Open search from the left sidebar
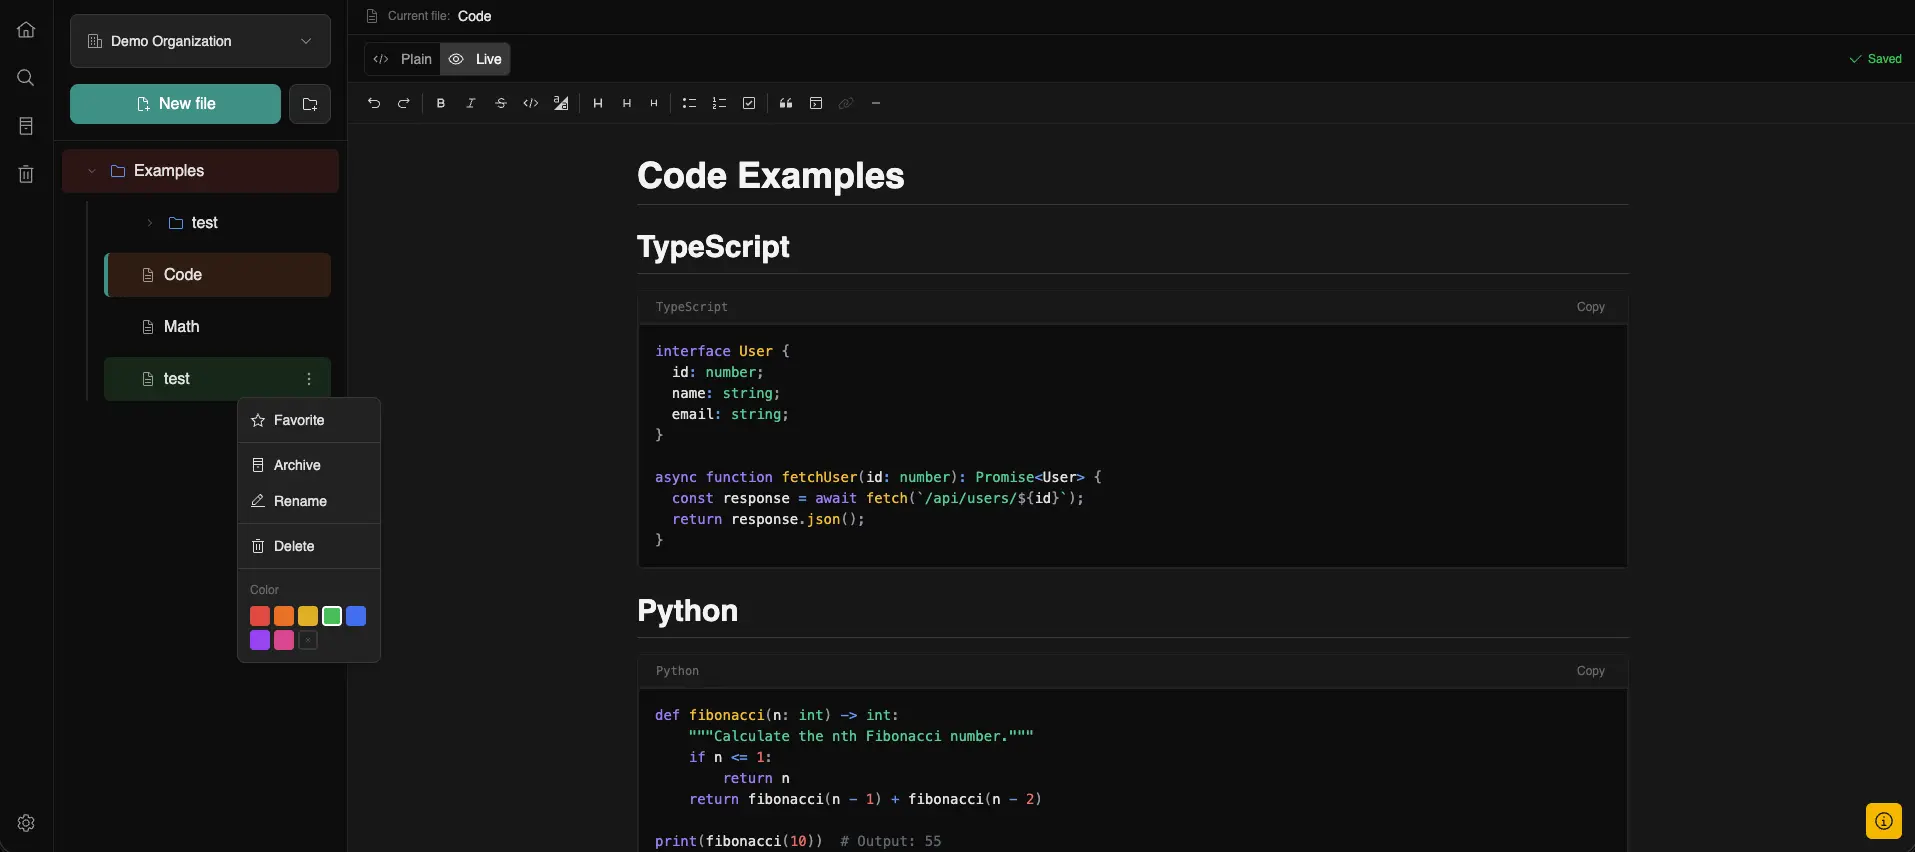 click(x=26, y=78)
